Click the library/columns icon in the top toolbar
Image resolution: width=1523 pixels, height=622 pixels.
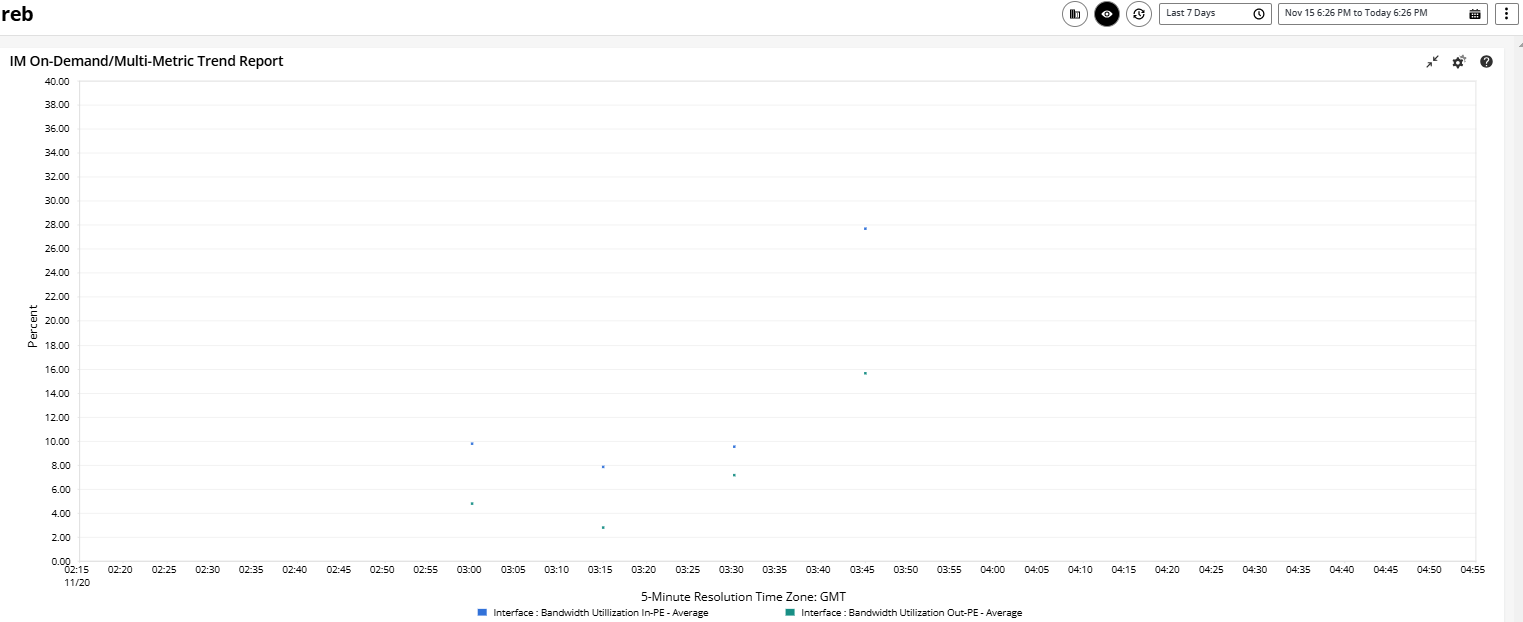(x=1075, y=14)
